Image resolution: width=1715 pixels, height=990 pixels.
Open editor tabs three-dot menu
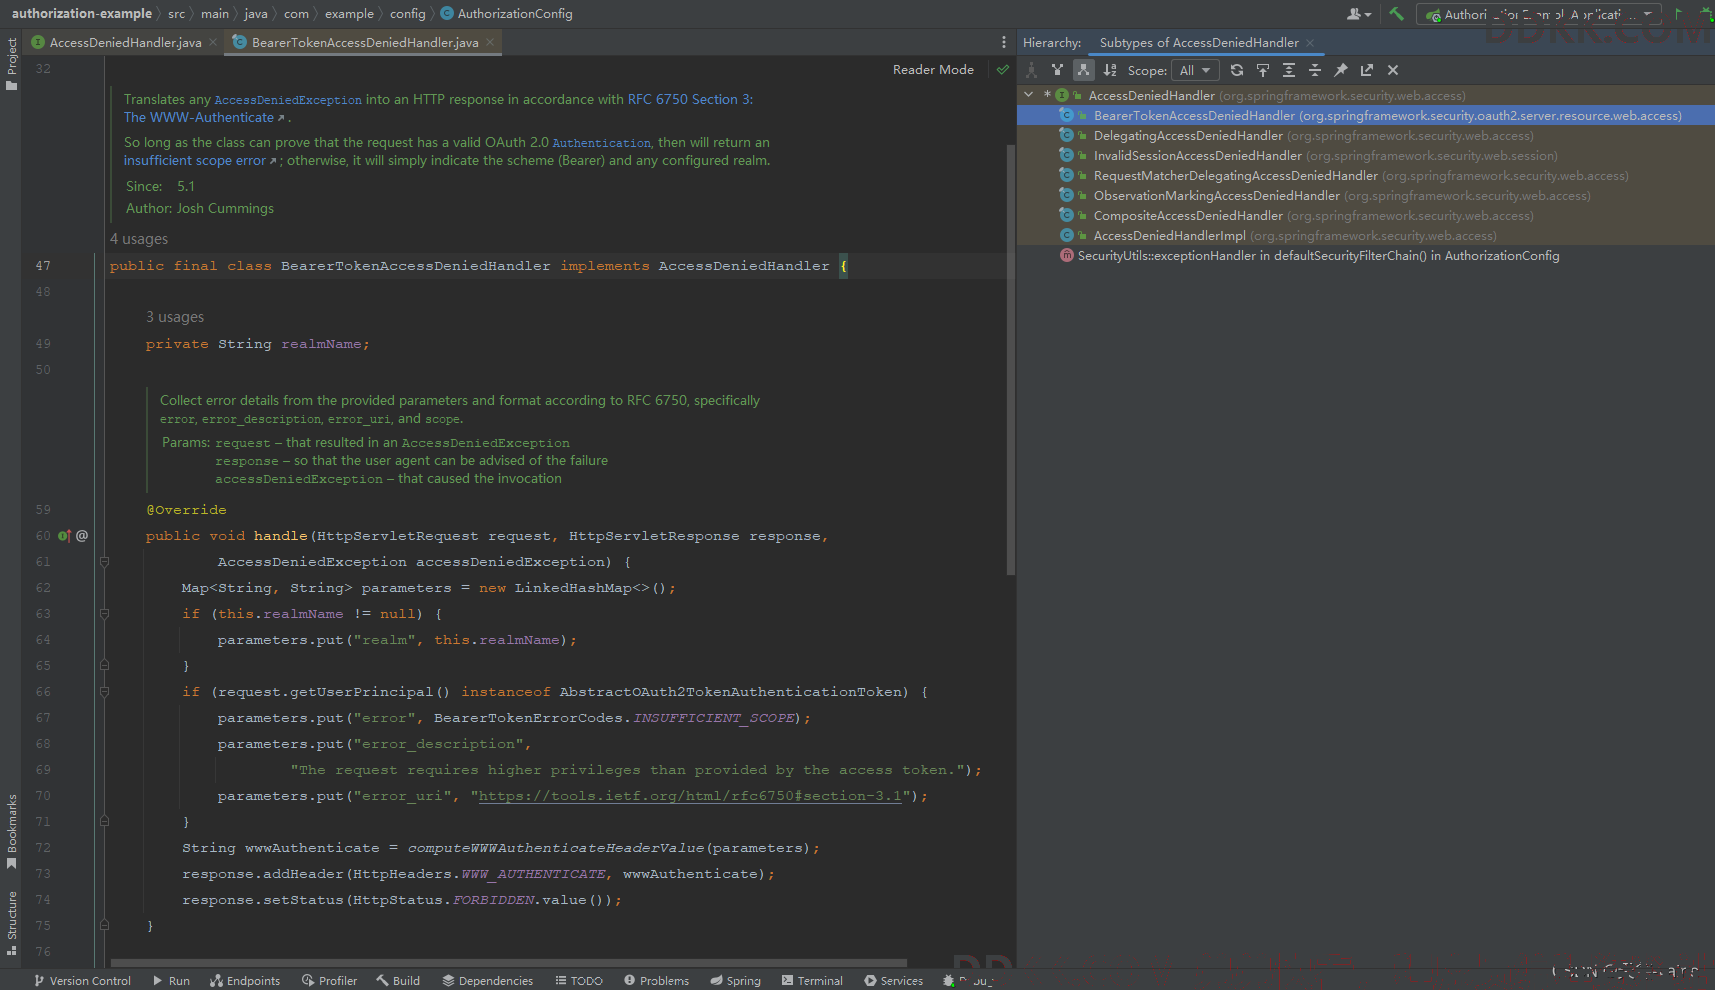pyautogui.click(x=1004, y=42)
